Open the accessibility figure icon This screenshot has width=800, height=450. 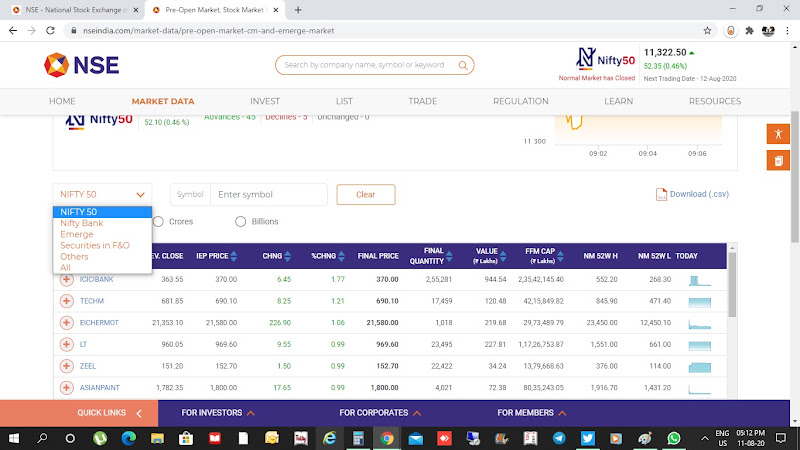tap(778, 134)
